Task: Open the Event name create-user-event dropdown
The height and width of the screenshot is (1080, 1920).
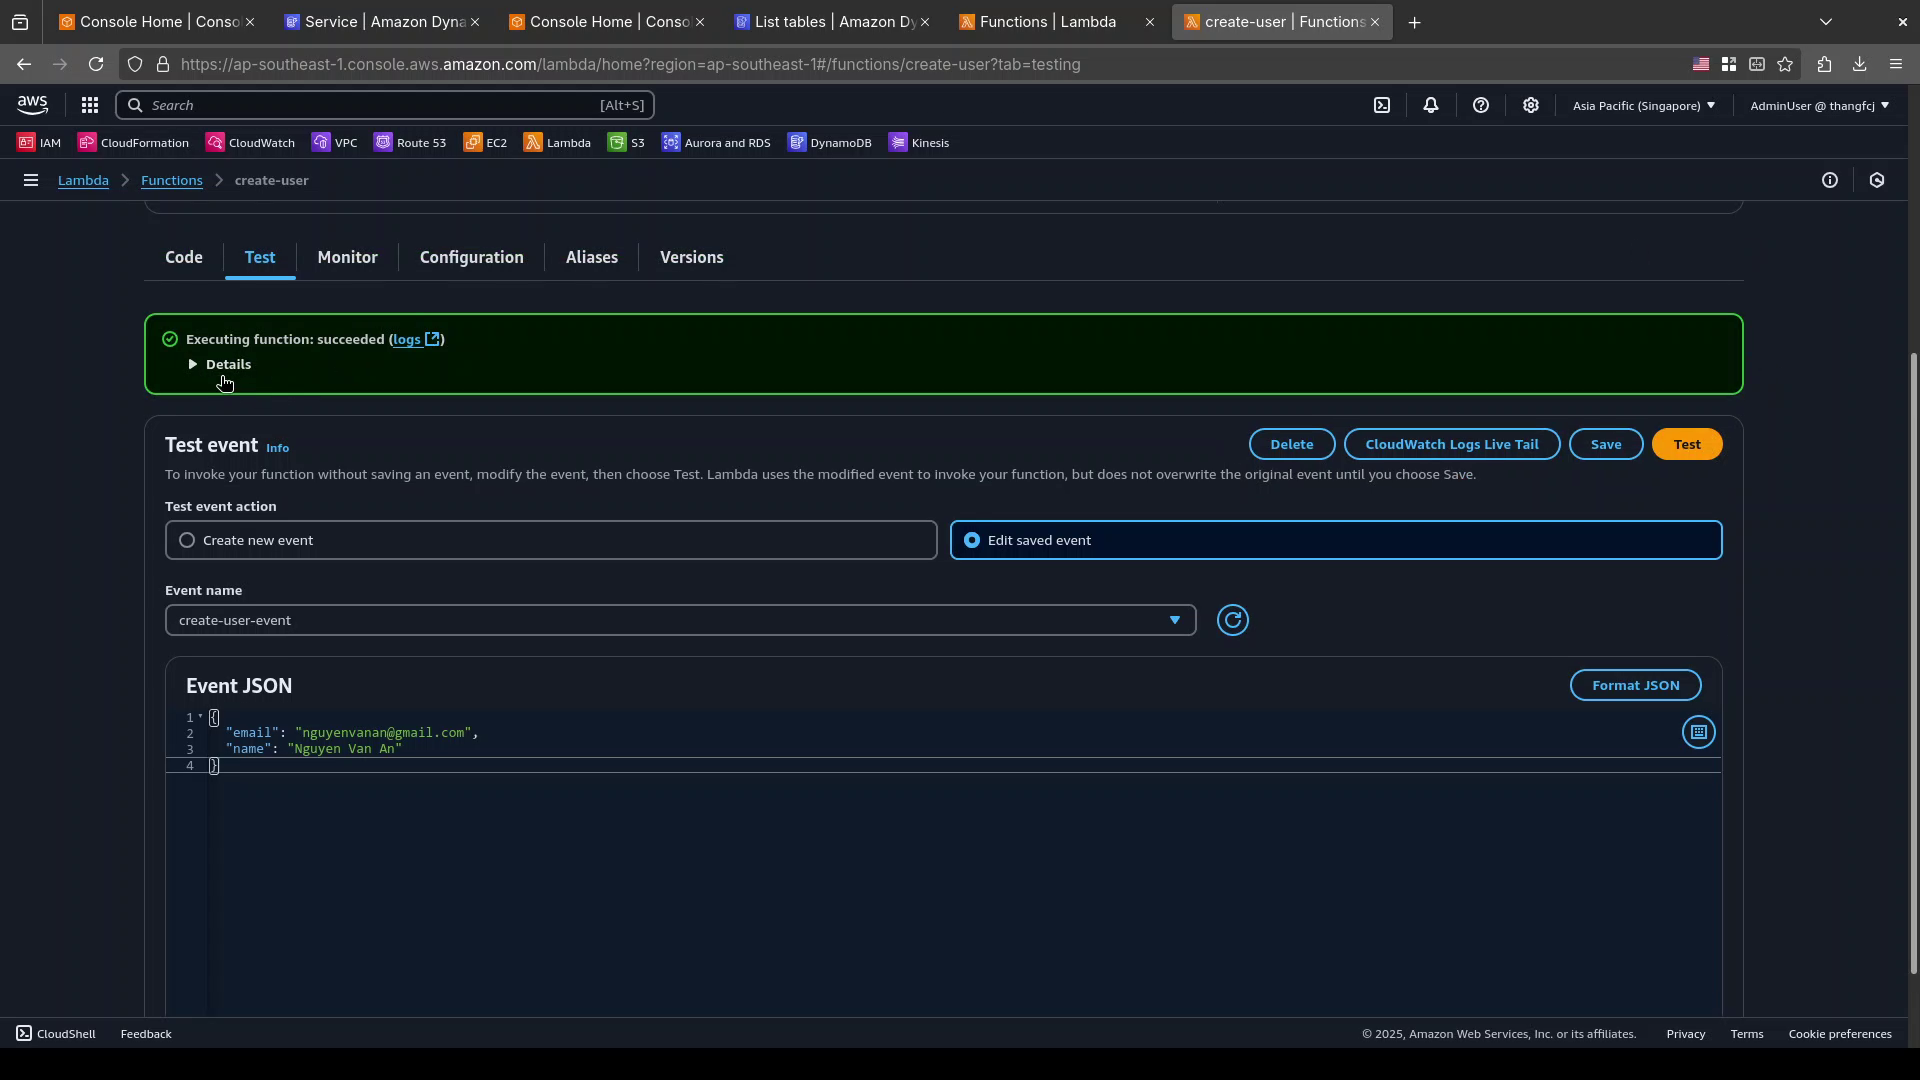Action: point(680,620)
